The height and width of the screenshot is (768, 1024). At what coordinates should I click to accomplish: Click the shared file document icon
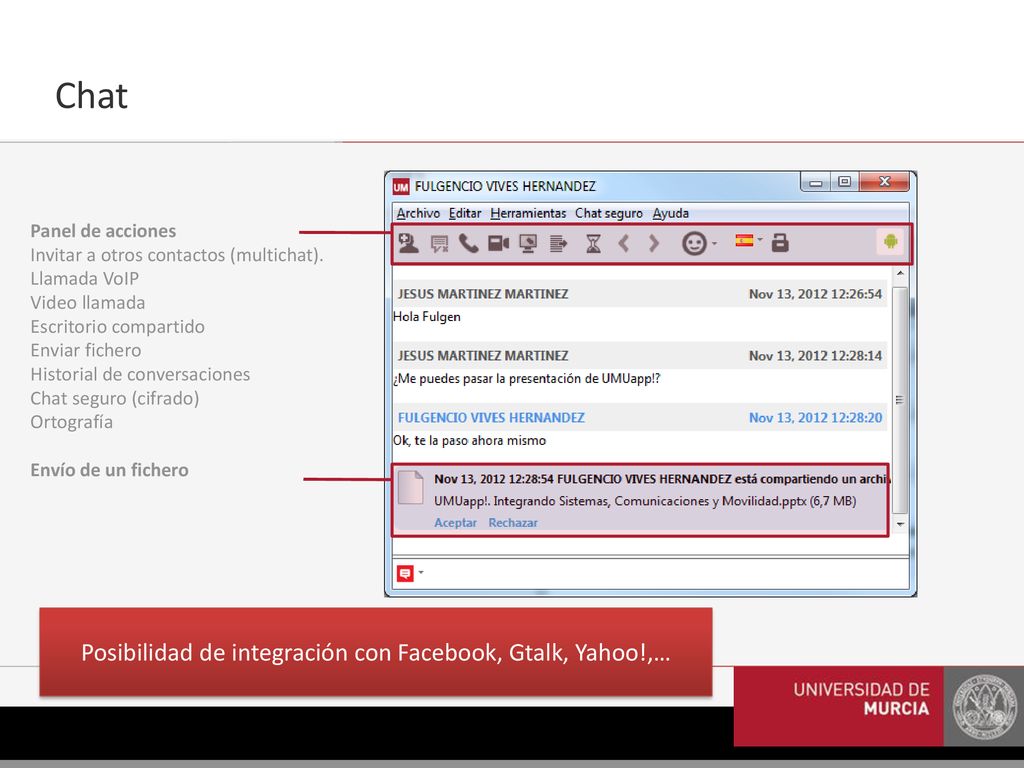pos(411,487)
